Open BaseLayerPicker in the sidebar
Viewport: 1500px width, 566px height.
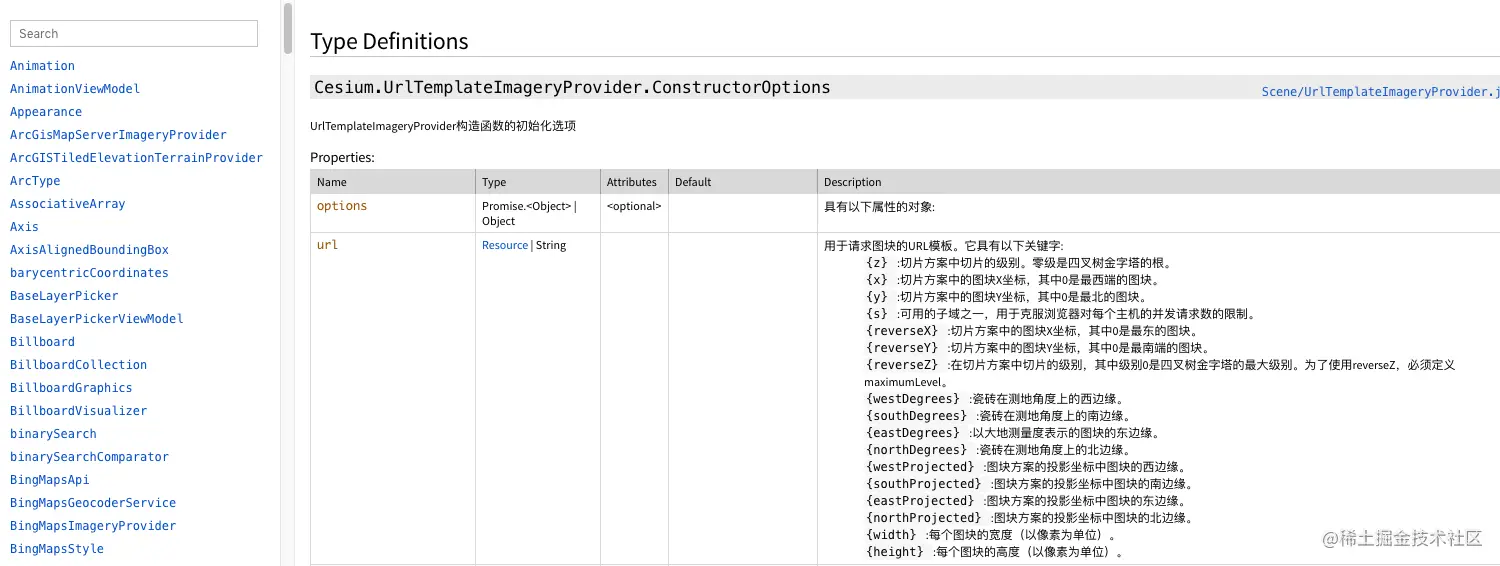64,296
